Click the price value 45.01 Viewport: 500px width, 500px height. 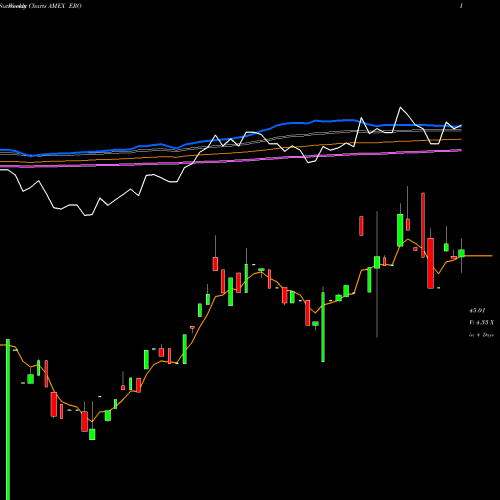[x=477, y=311]
